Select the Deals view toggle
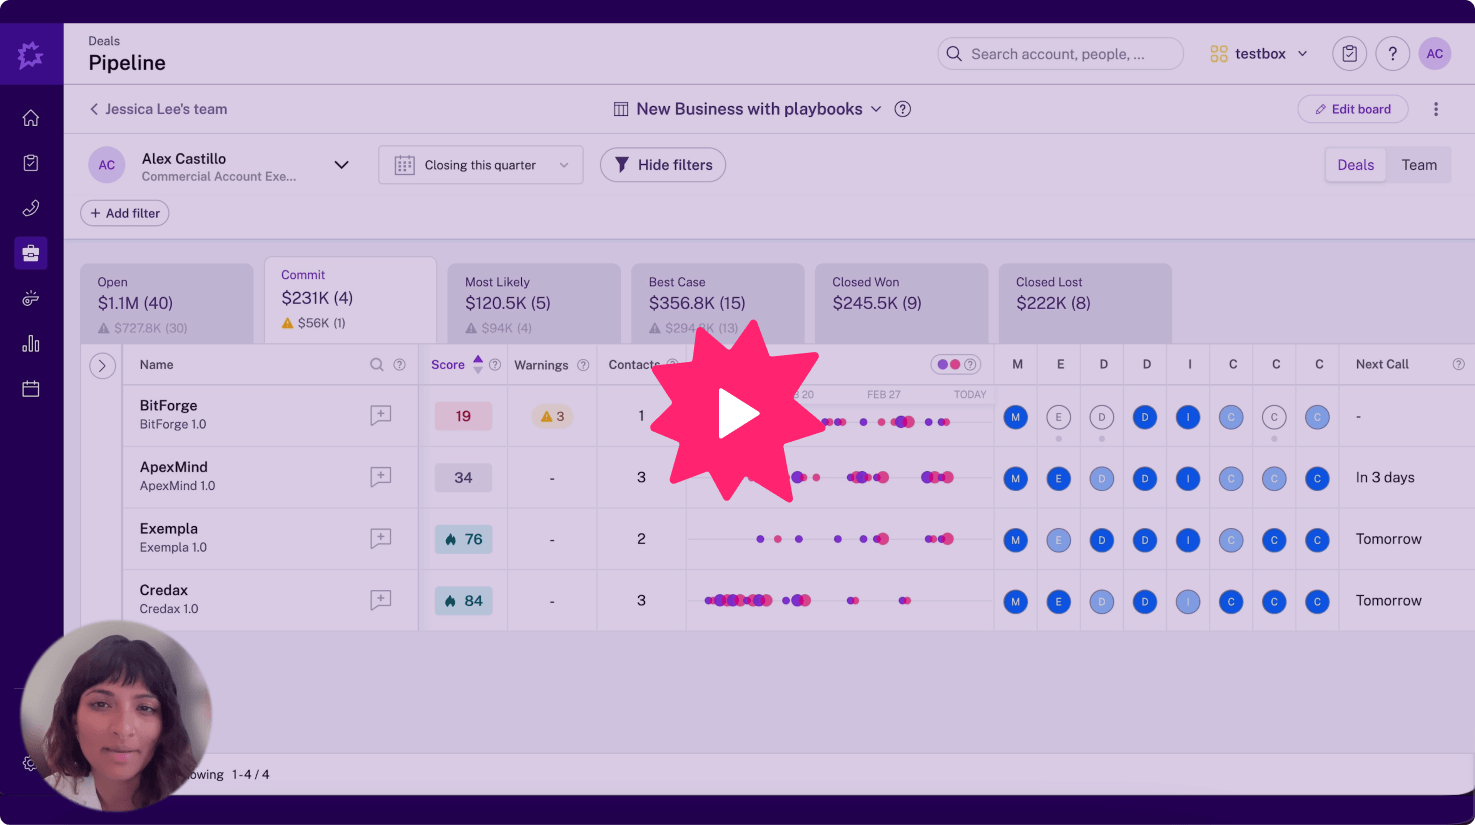Image resolution: width=1475 pixels, height=825 pixels. click(x=1355, y=165)
